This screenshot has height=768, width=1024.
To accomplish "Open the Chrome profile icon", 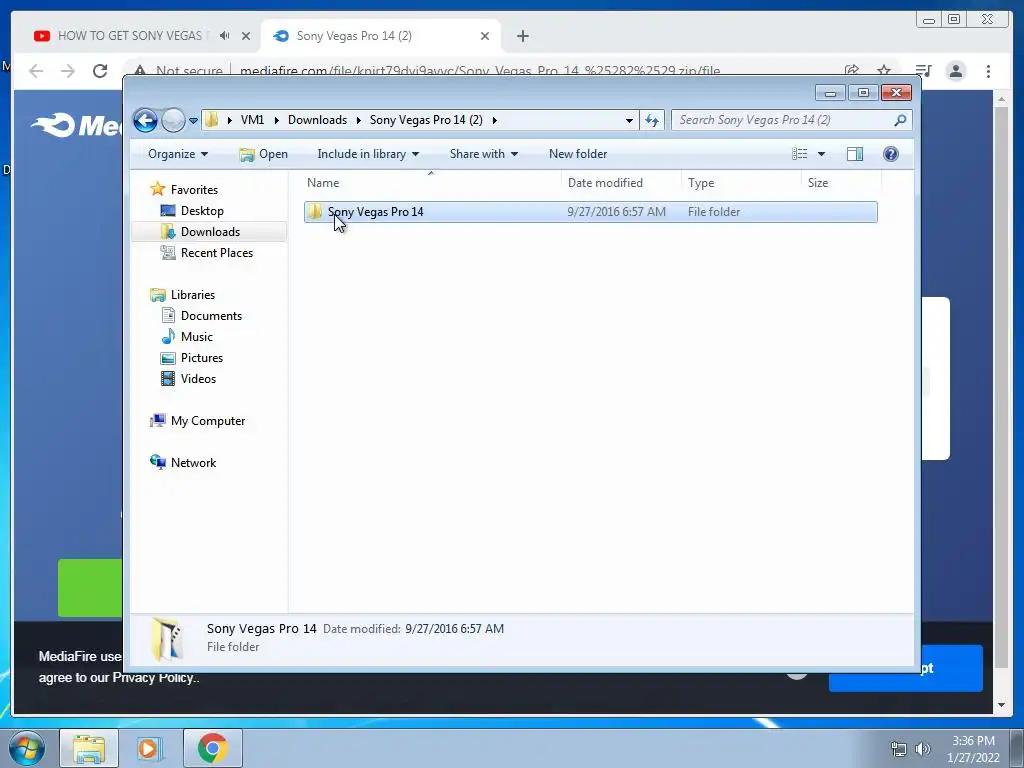I will (956, 71).
